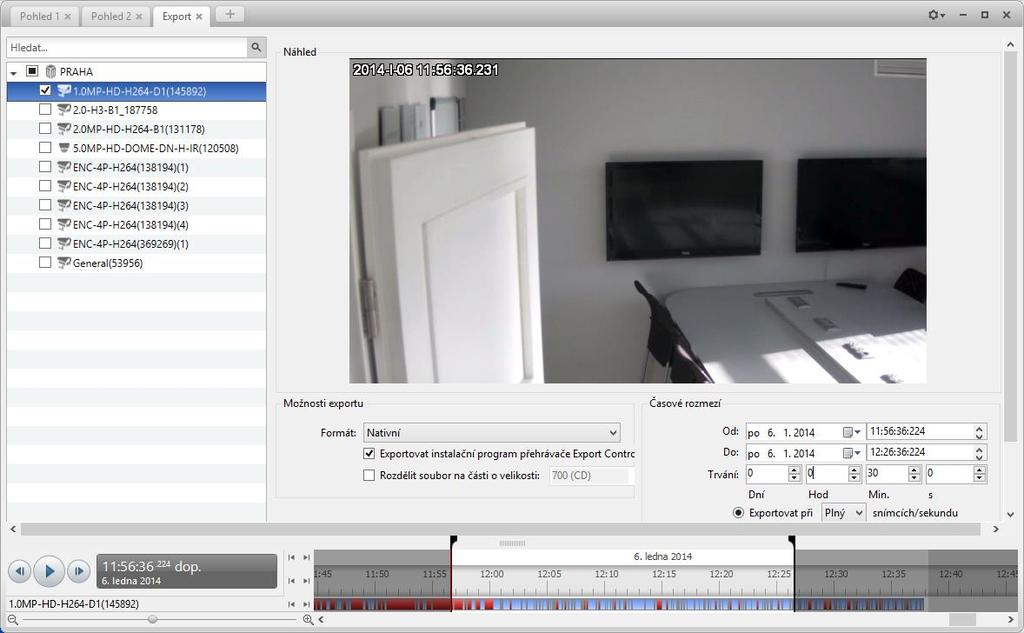This screenshot has height=633, width=1024.
Task: Click the search magnifier icon
Action: pyautogui.click(x=256, y=47)
